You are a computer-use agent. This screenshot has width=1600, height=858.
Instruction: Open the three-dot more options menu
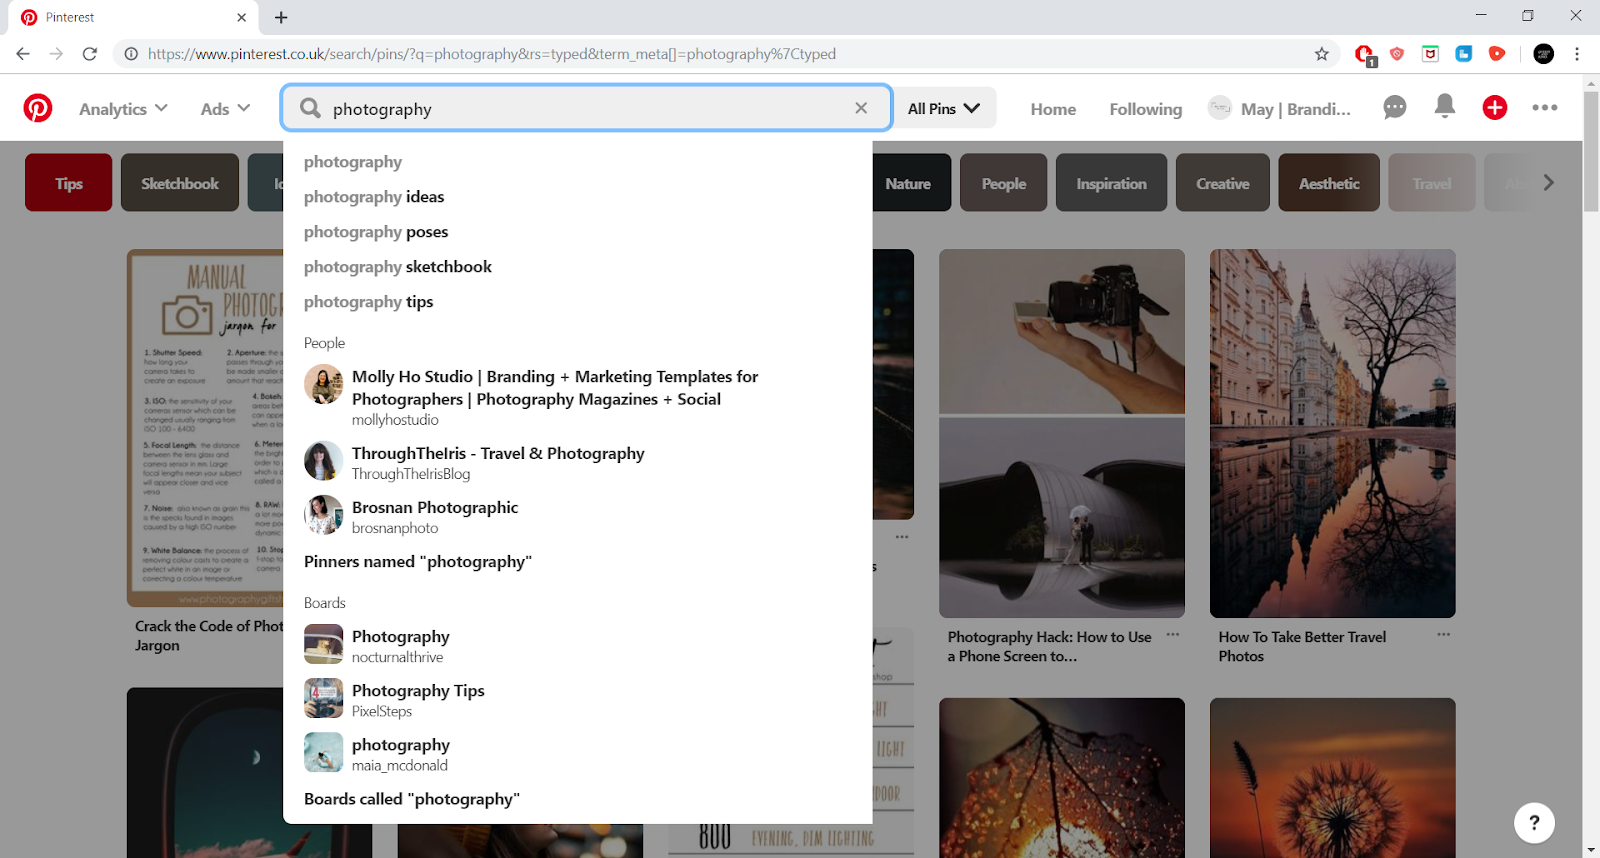pos(1545,108)
